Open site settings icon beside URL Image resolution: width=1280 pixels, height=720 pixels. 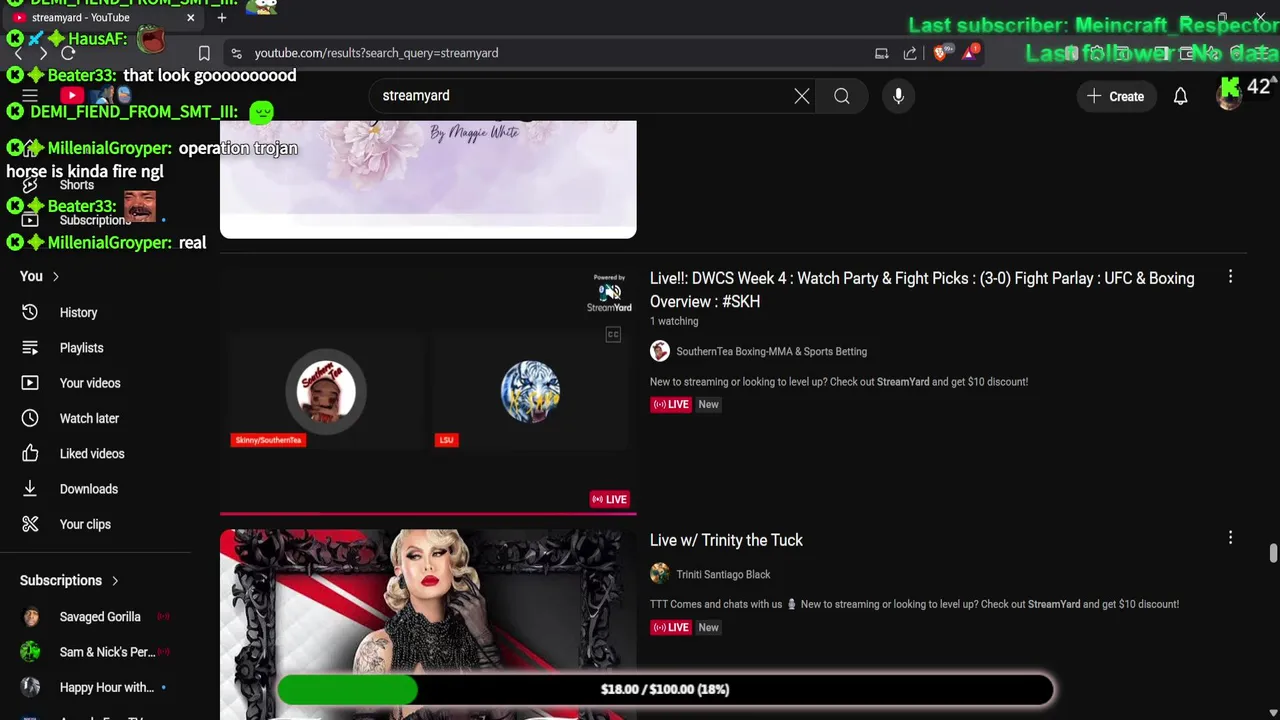[x=236, y=53]
